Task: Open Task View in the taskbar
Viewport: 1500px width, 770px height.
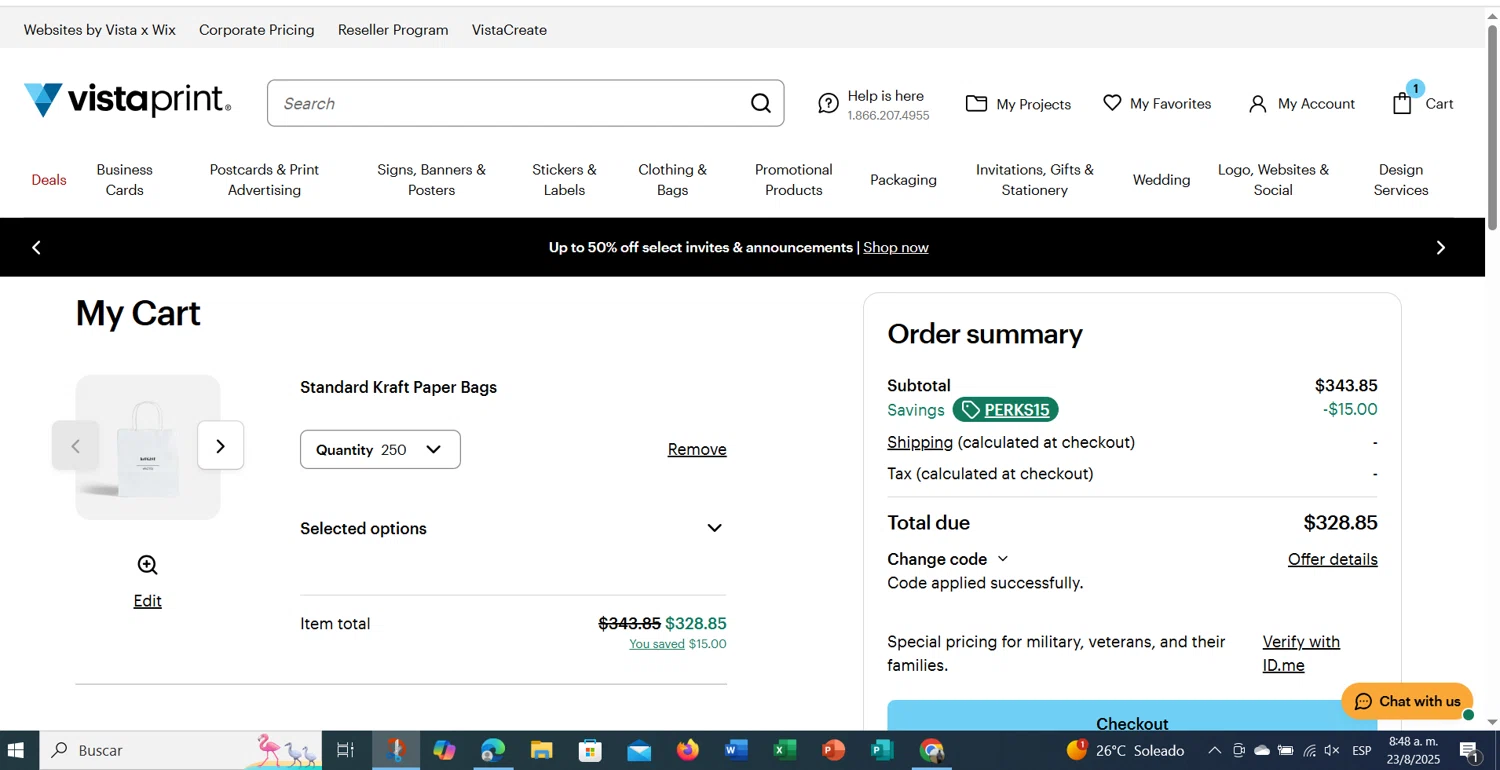Action: pyautogui.click(x=345, y=750)
